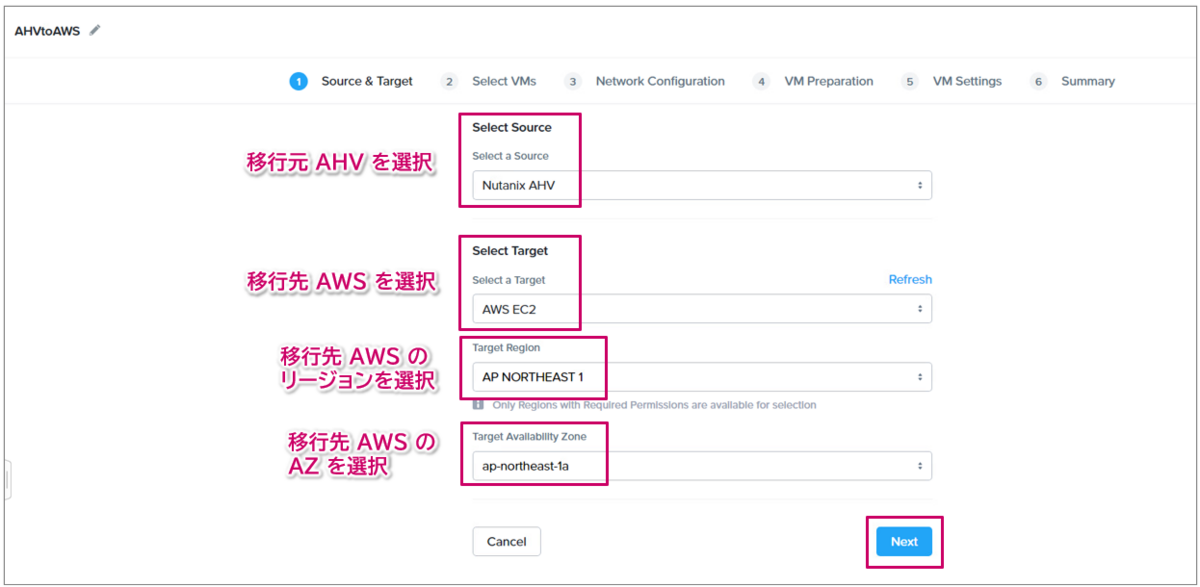Viewport: 1200px width, 587px height.
Task: Click the Select Source heading
Action: 512,128
